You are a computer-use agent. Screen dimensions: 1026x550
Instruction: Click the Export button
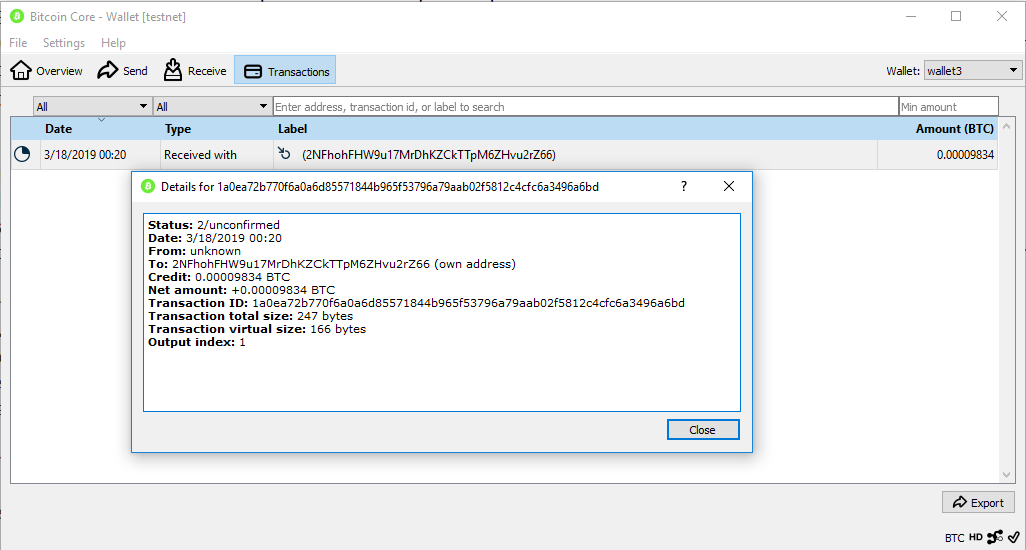(978, 502)
